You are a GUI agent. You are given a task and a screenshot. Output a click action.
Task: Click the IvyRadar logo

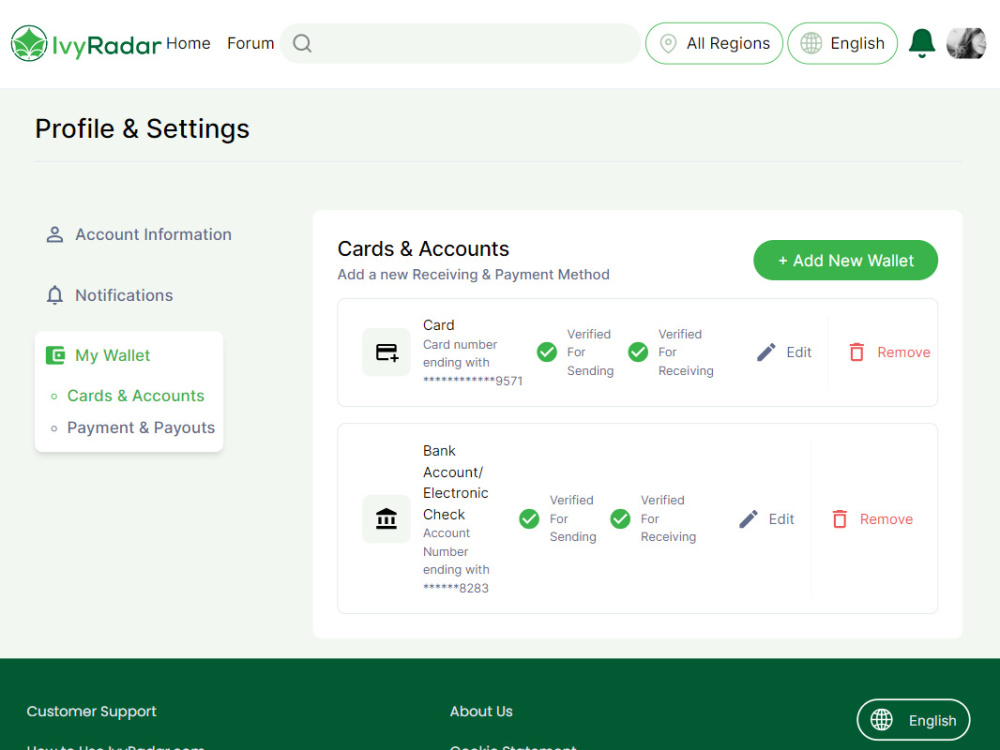tap(85, 43)
